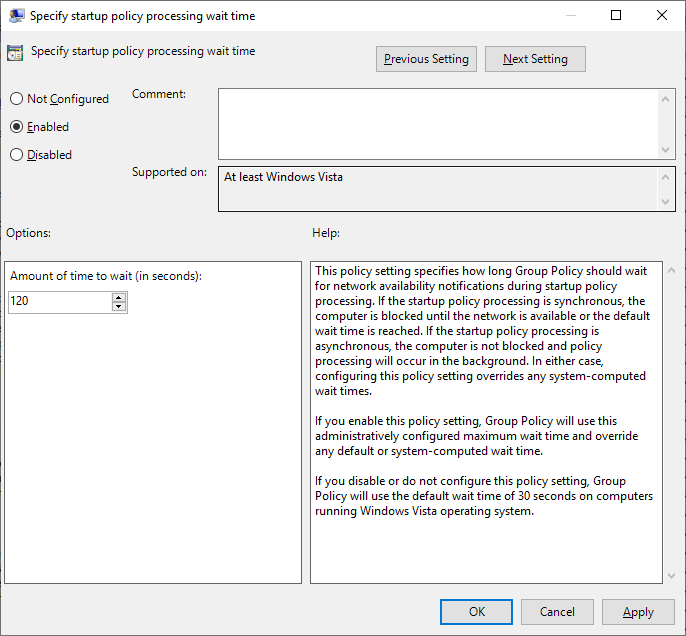Click the Help text first paragraph

(482, 331)
